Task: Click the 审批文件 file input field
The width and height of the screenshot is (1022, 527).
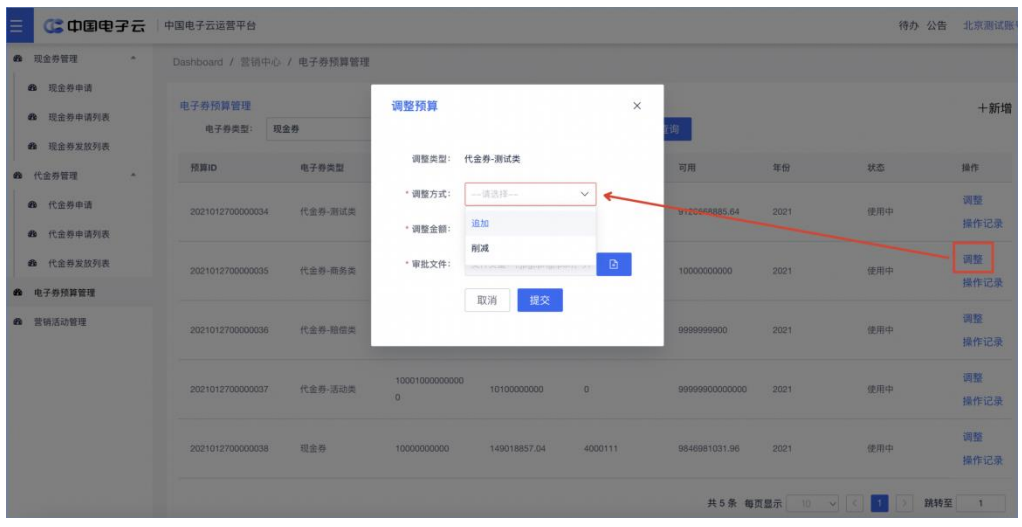Action: click(531, 264)
